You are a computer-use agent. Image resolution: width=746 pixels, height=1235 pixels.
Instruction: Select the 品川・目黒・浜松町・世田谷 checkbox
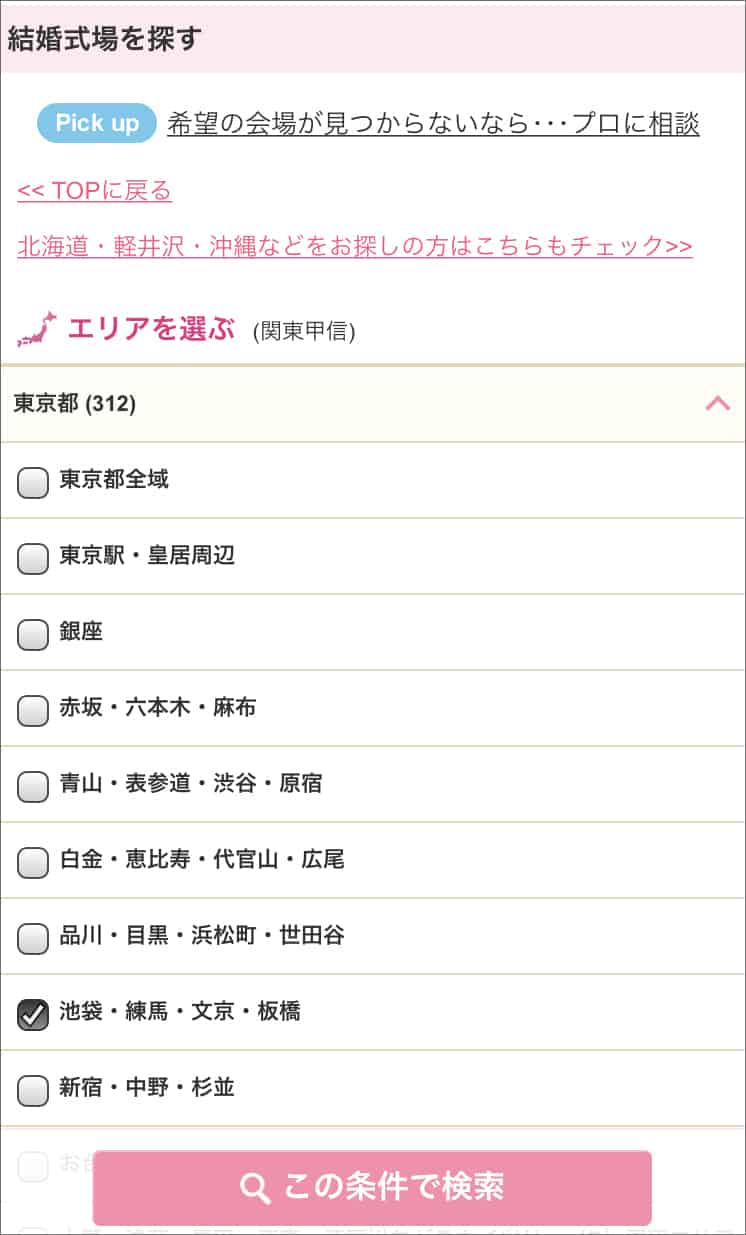click(33, 939)
